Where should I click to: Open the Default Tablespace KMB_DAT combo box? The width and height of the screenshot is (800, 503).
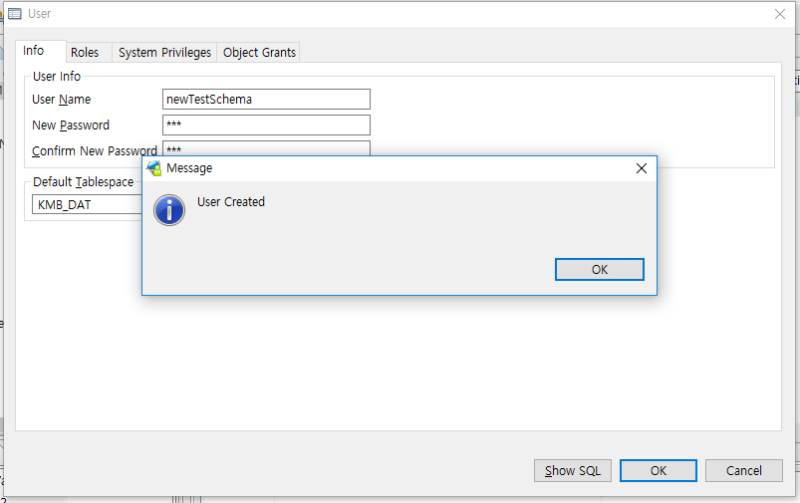87,205
